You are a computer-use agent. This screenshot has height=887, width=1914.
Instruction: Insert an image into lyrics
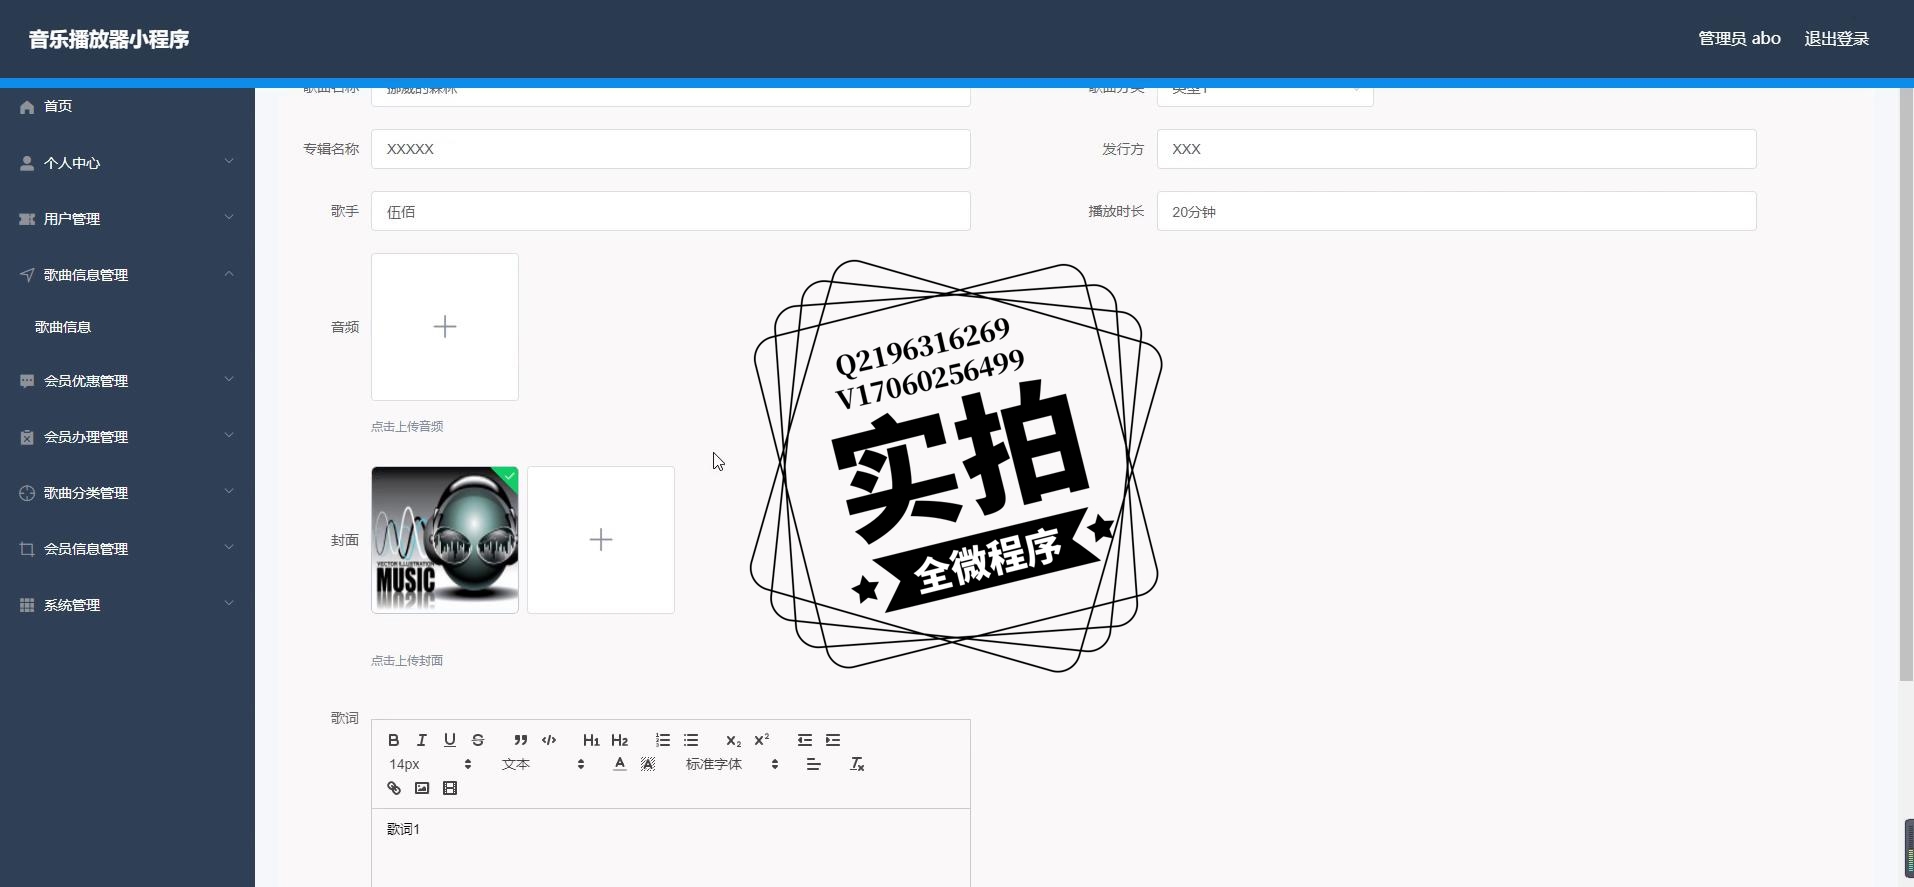[422, 788]
